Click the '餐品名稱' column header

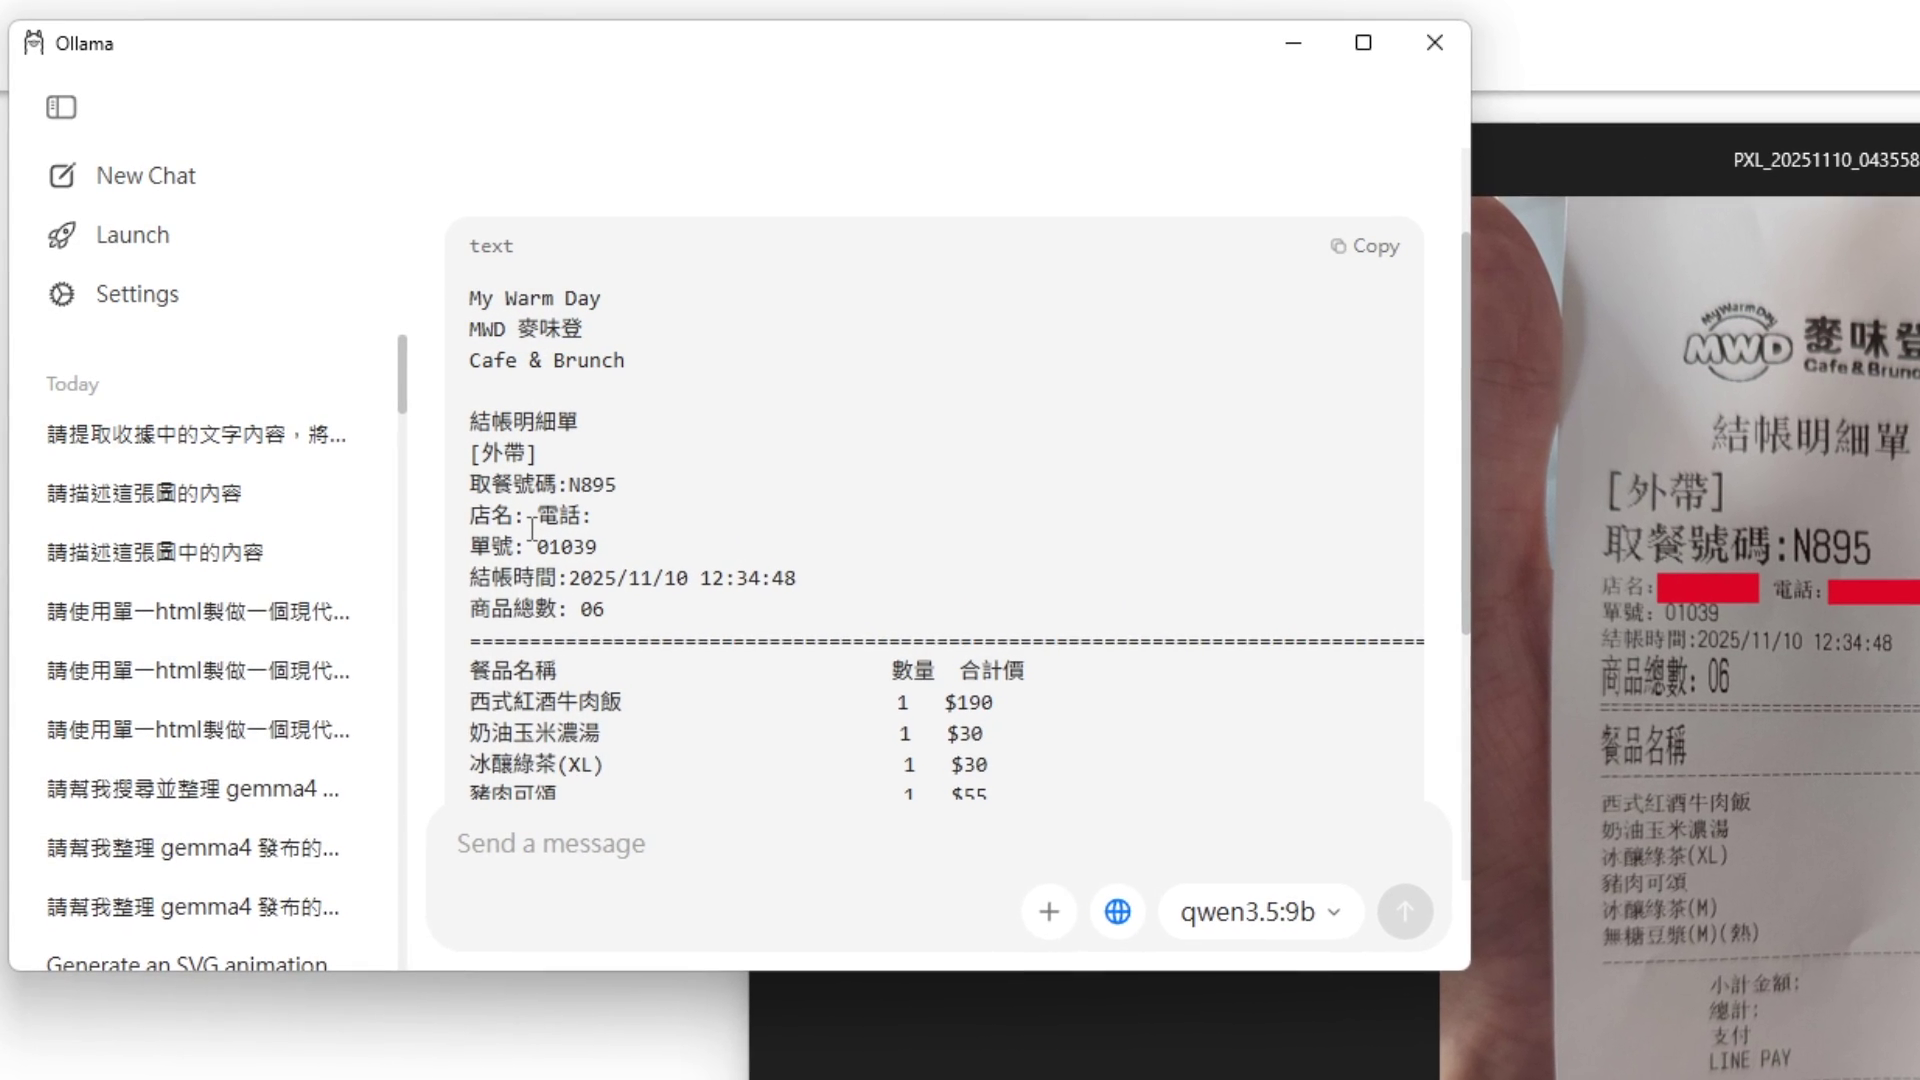pos(513,671)
